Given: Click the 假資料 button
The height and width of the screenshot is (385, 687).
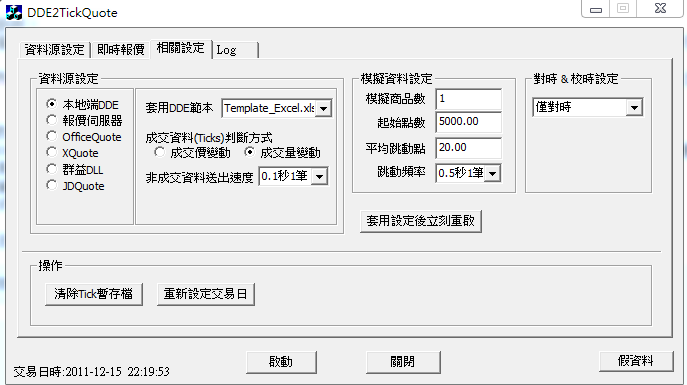Looking at the screenshot, I should point(636,361).
